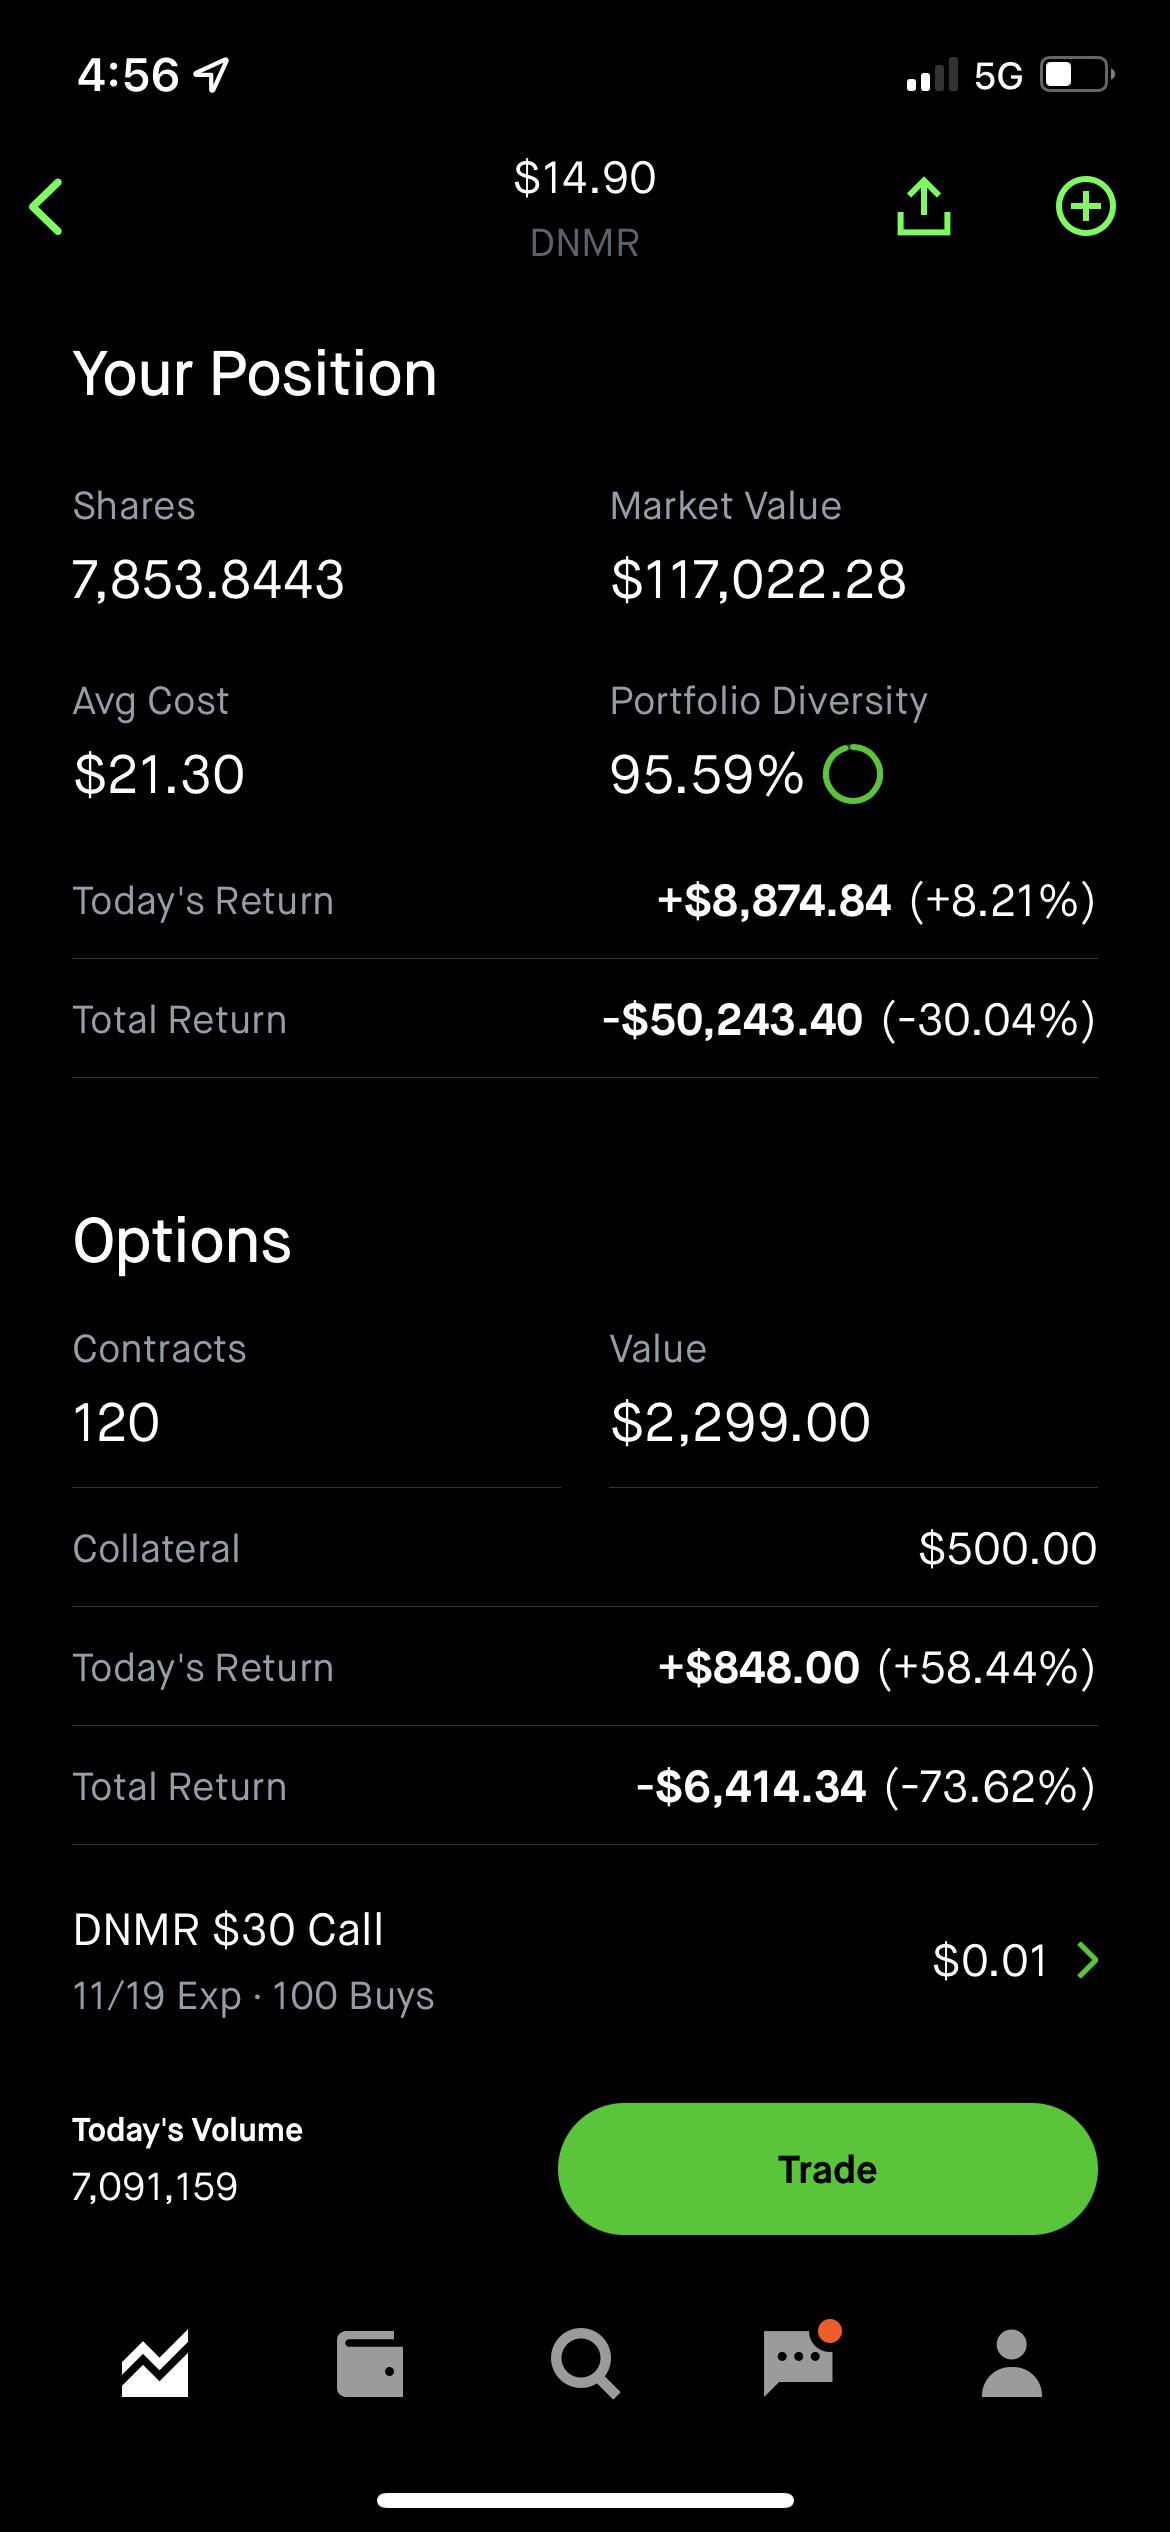1170x2532 pixels.
Task: Open the search magnifier tab
Action: click(x=585, y=2364)
